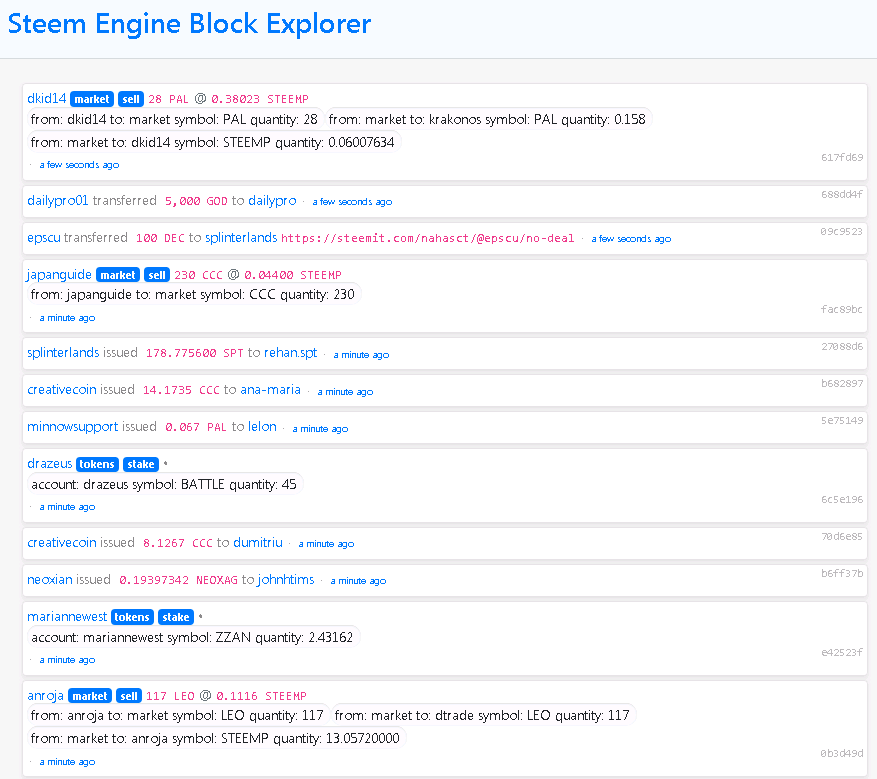Viewport: 877px width, 779px height.
Task: Open transaction hash 70d6e85
Action: 842,536
